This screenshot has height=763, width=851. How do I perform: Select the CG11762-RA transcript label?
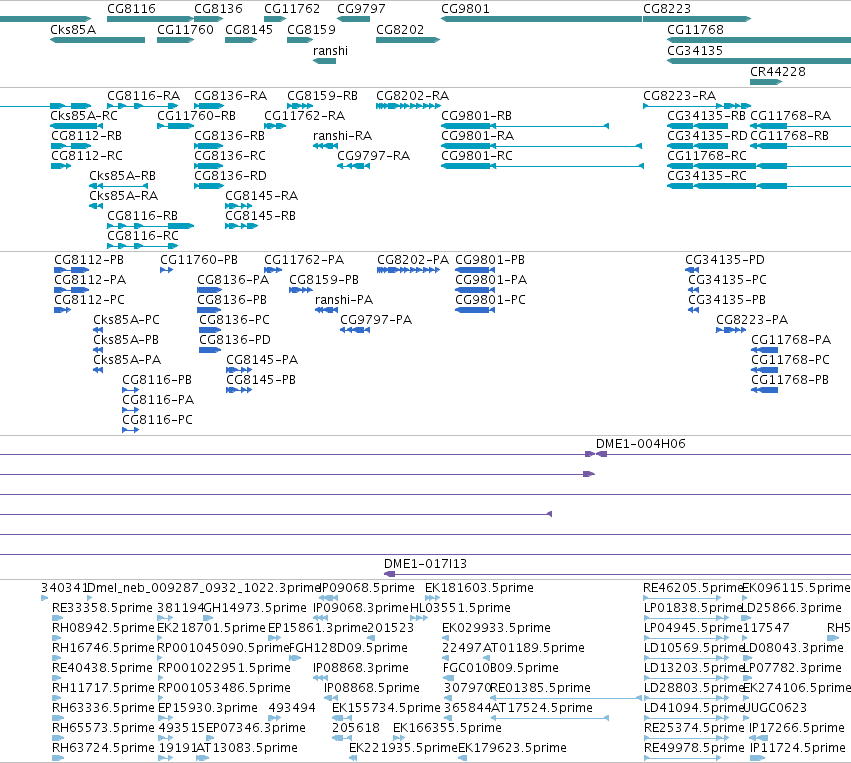click(x=304, y=116)
